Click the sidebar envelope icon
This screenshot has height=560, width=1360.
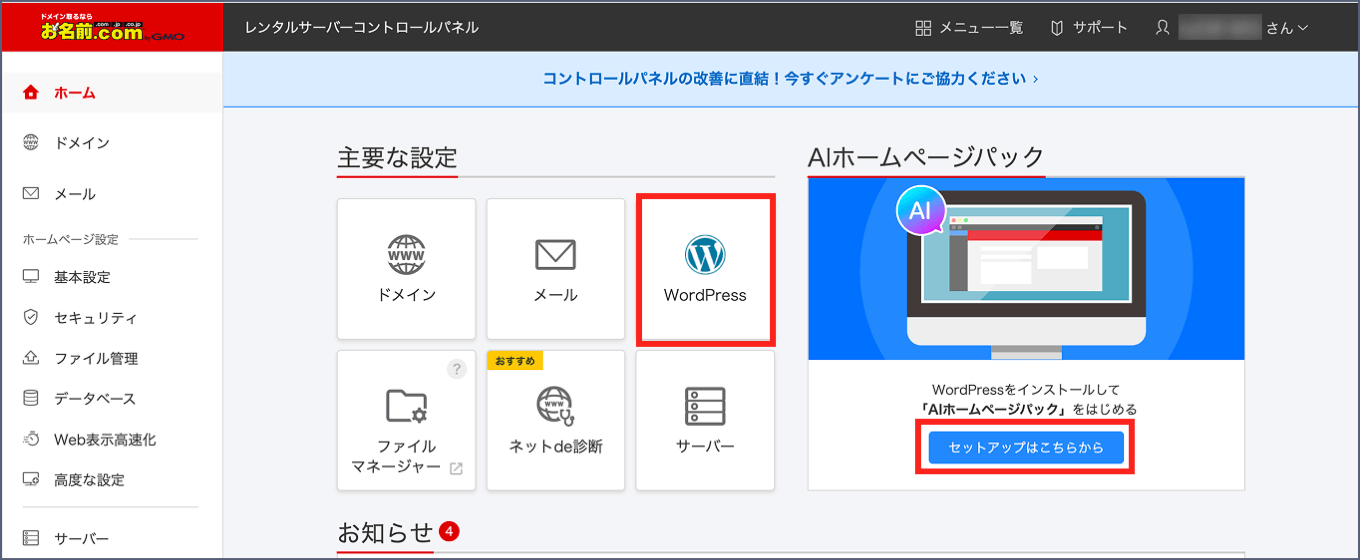[30, 193]
